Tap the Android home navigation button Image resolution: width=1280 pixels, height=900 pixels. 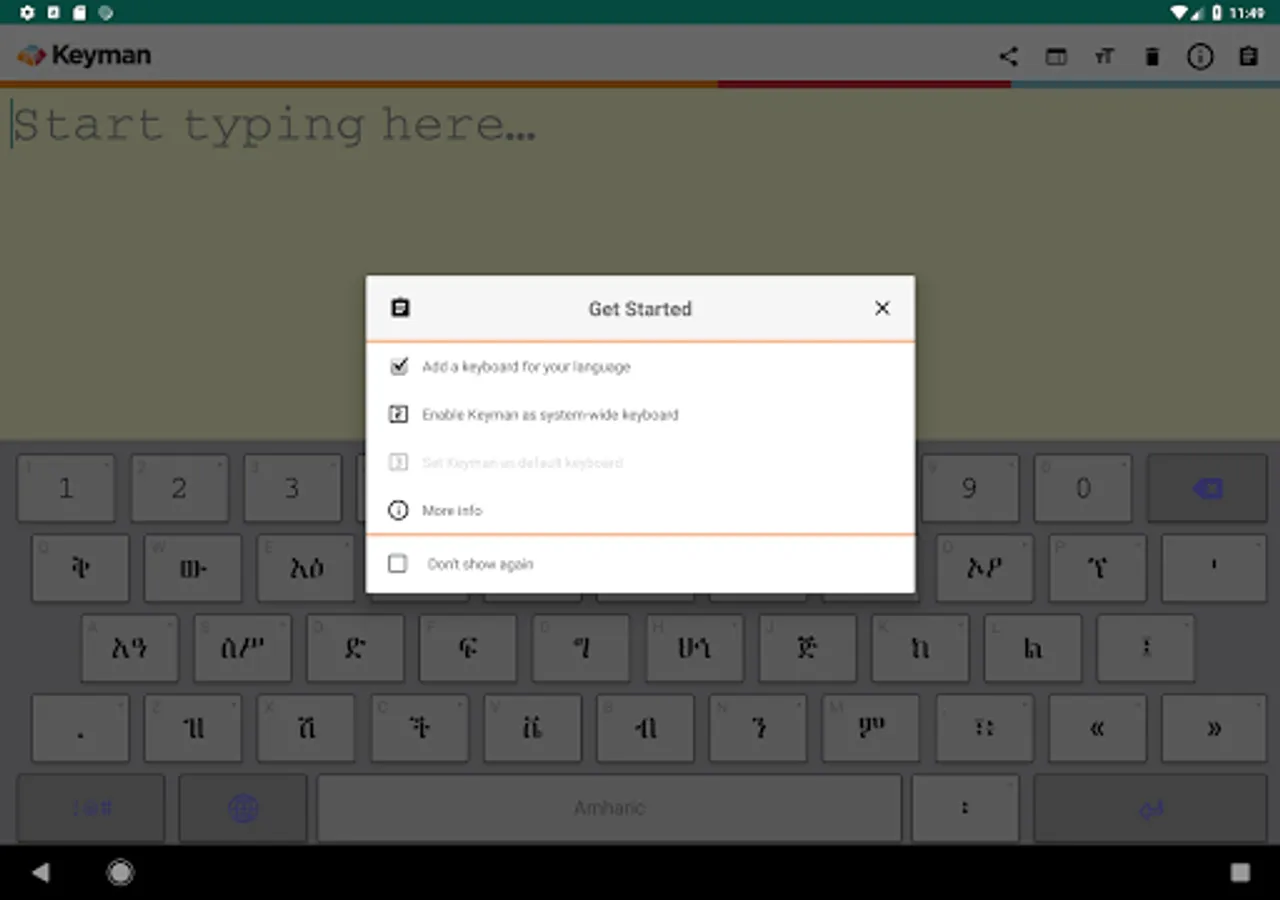[120, 873]
